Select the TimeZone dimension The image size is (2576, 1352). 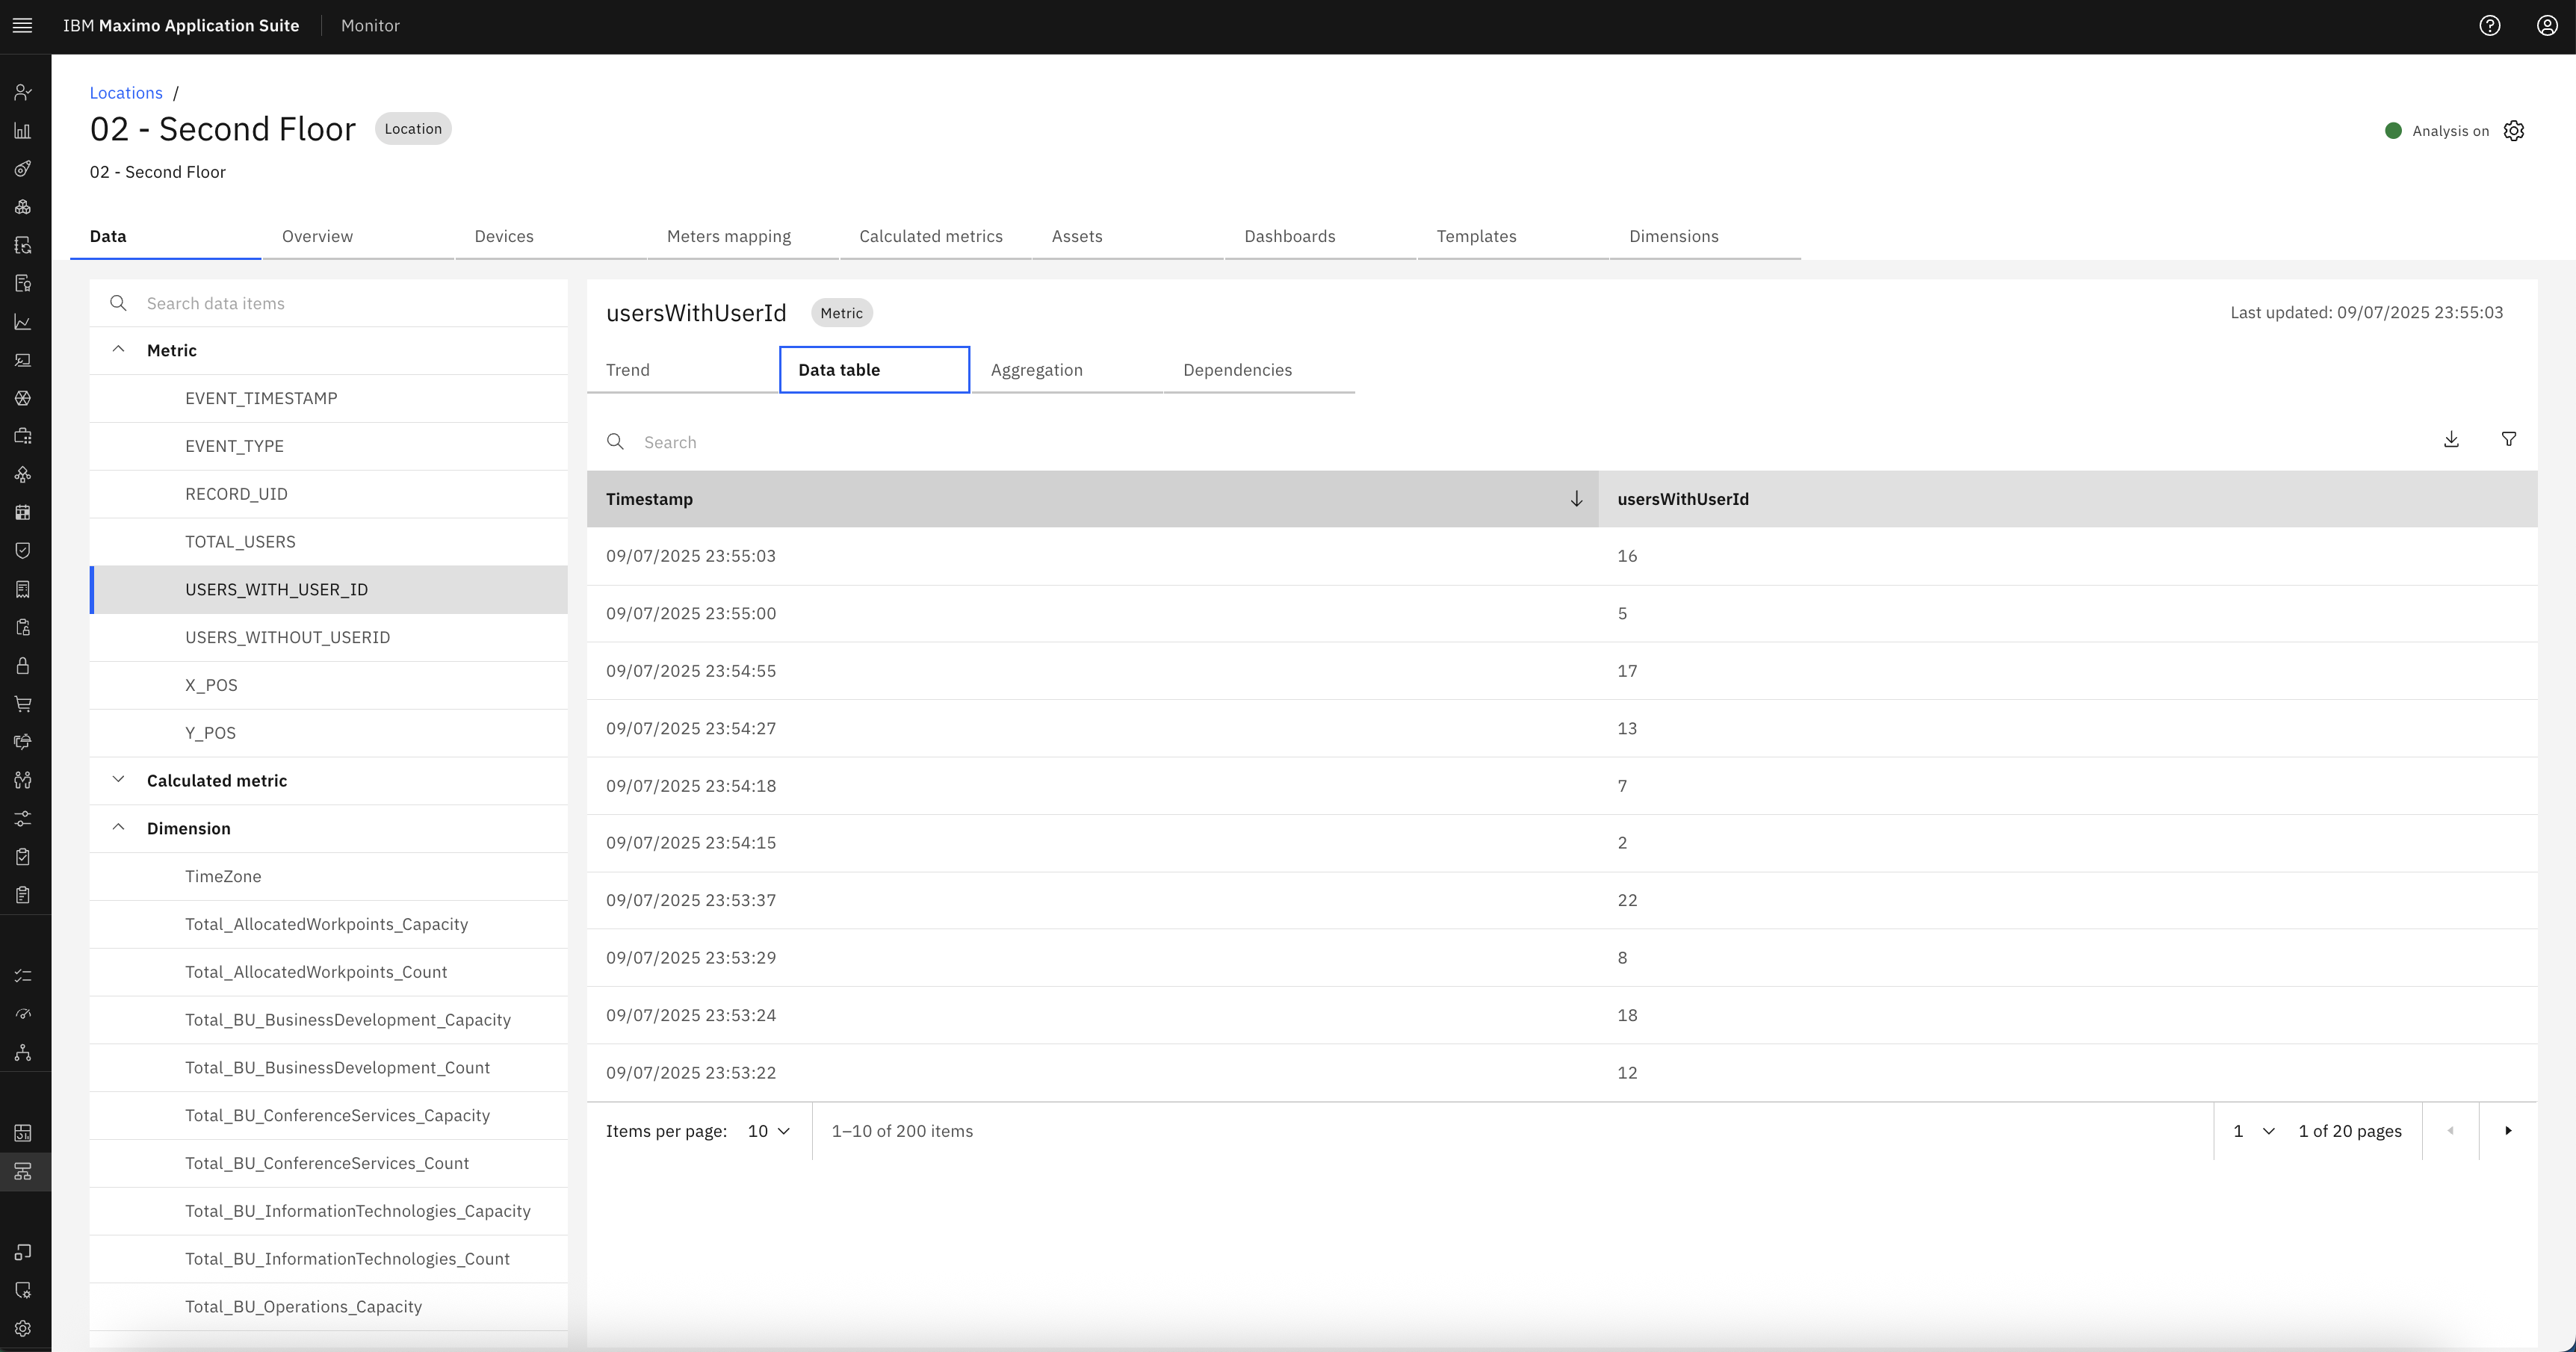329,876
